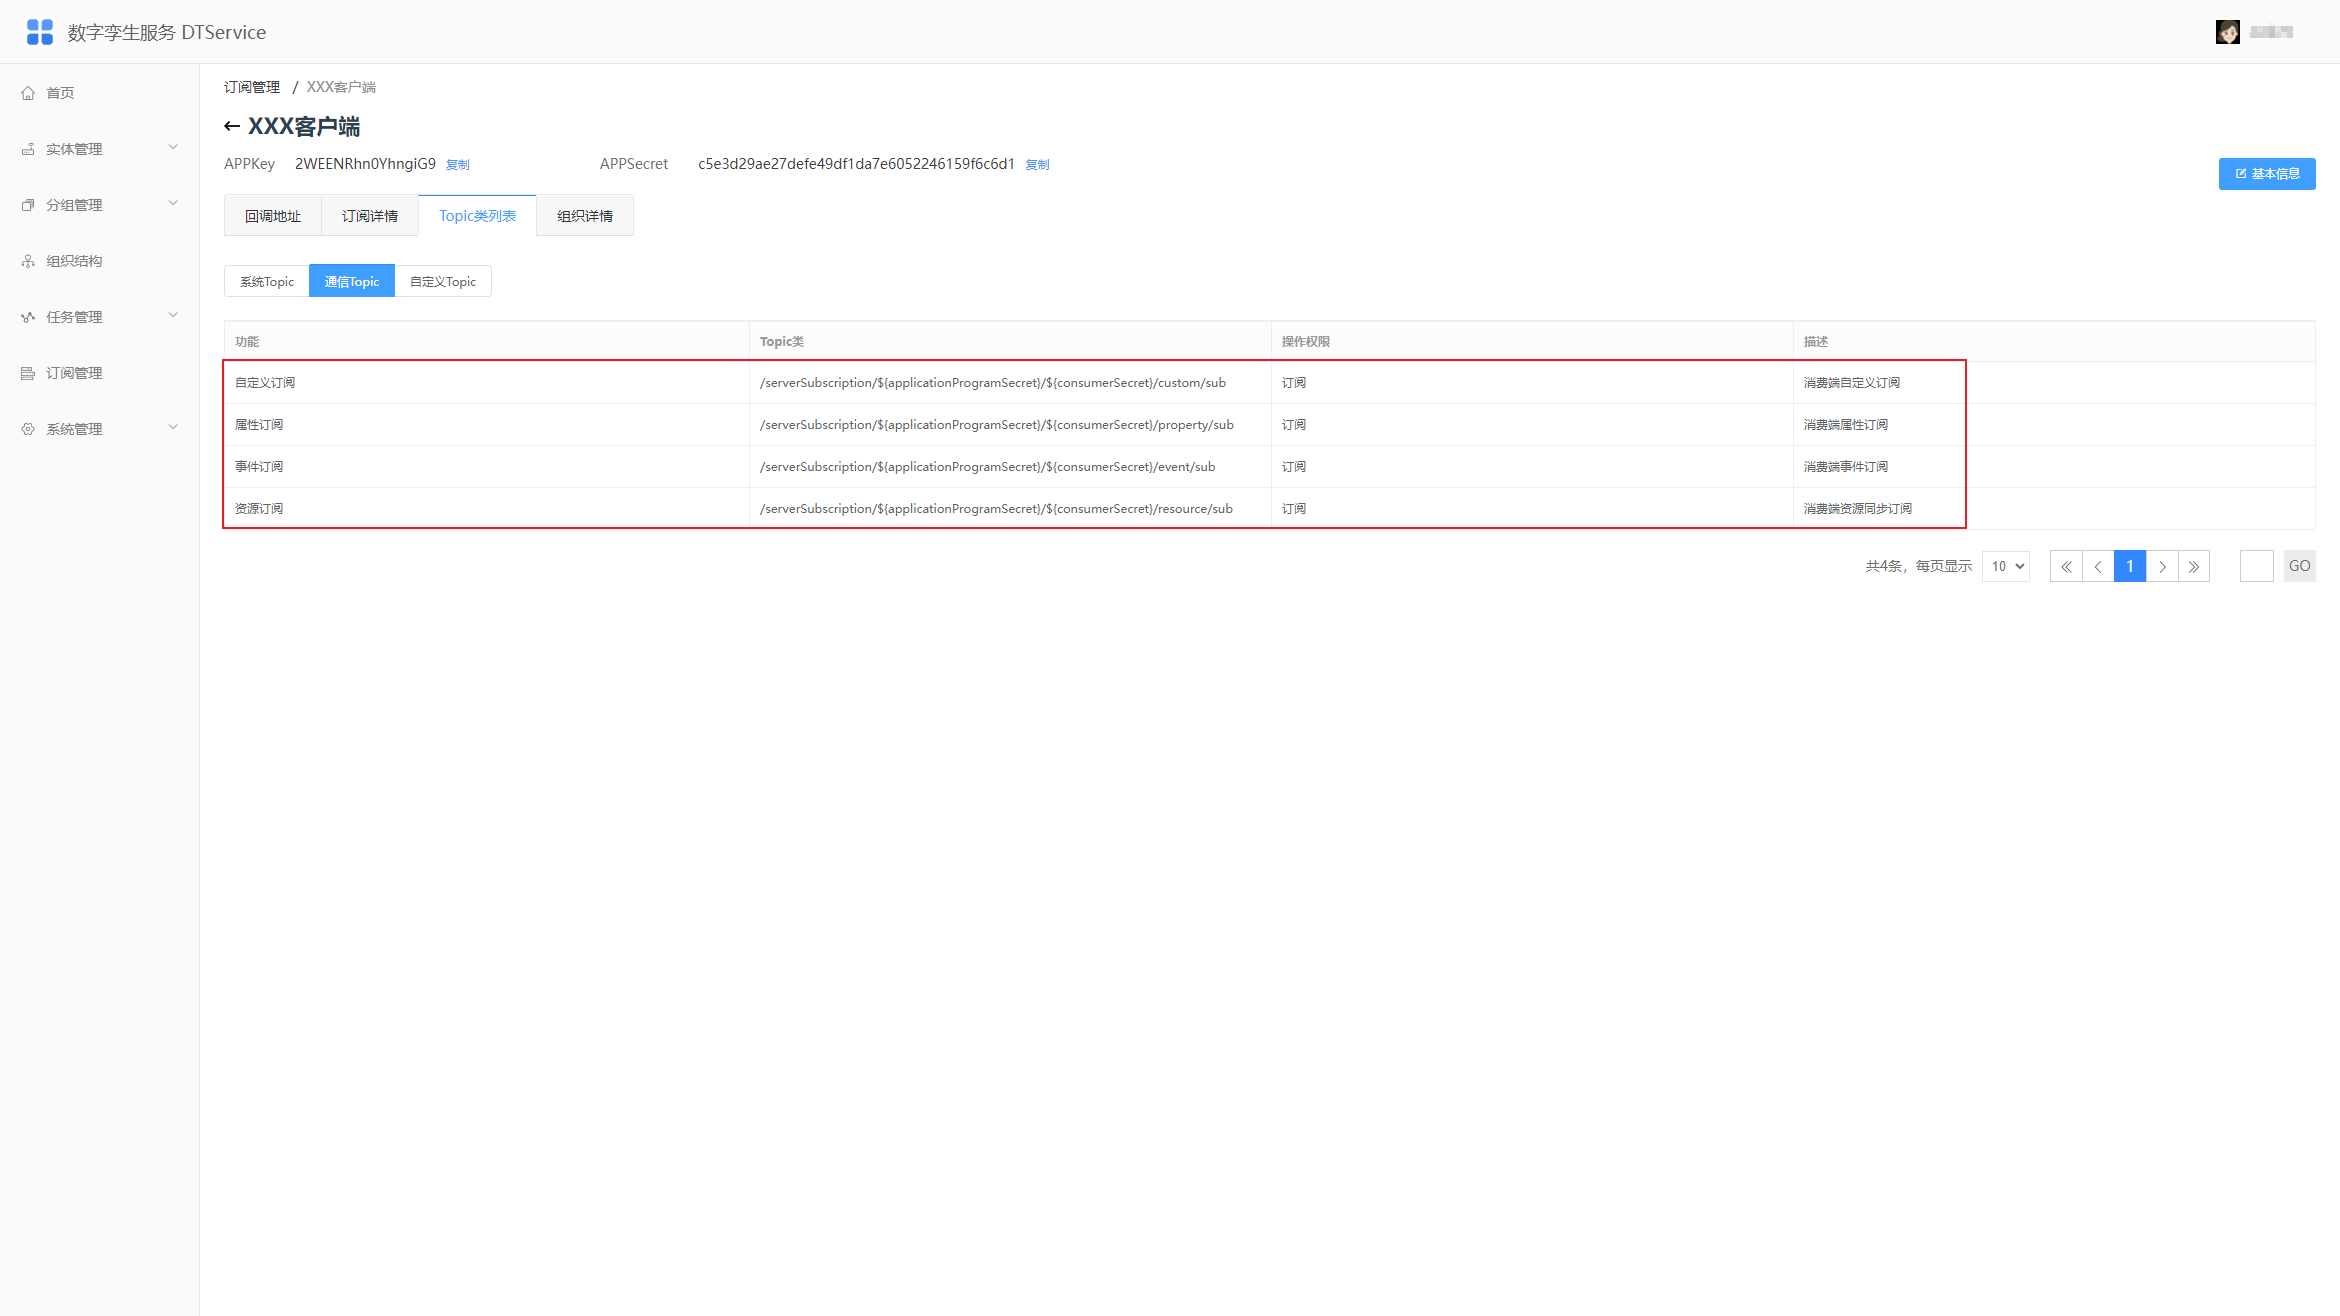Click the 任务管理 sidebar icon
Image resolution: width=2340 pixels, height=1316 pixels.
[x=28, y=317]
